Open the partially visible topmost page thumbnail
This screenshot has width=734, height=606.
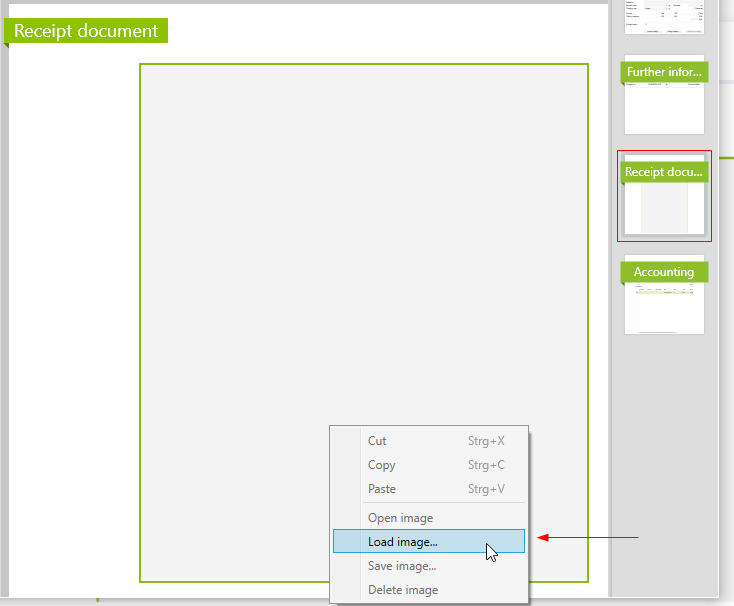point(664,18)
